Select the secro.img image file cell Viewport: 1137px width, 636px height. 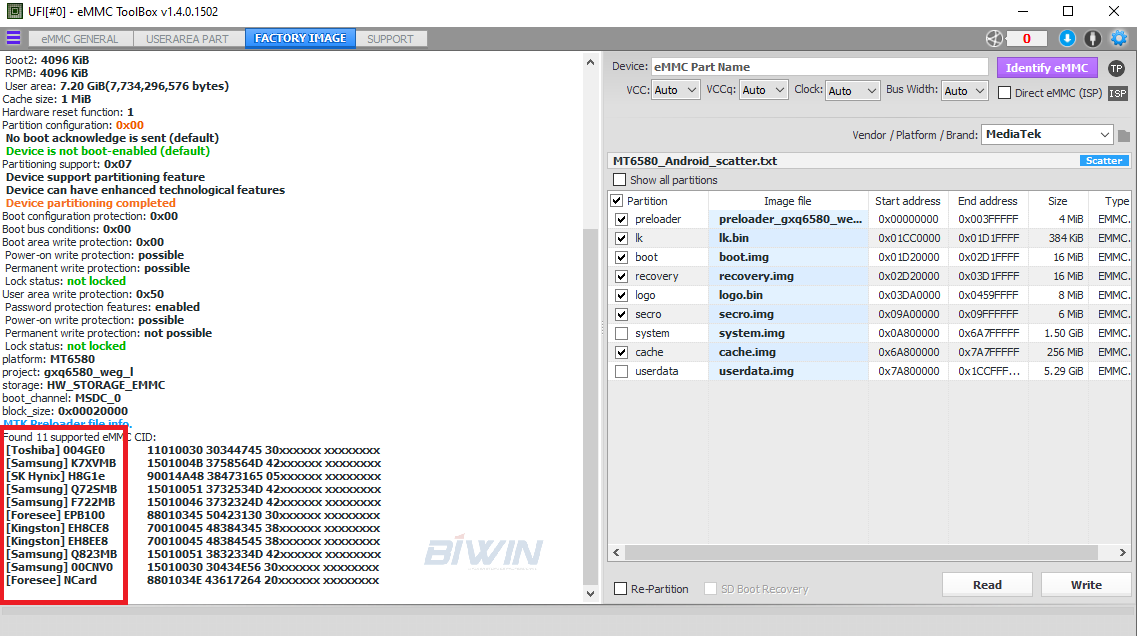click(788, 314)
